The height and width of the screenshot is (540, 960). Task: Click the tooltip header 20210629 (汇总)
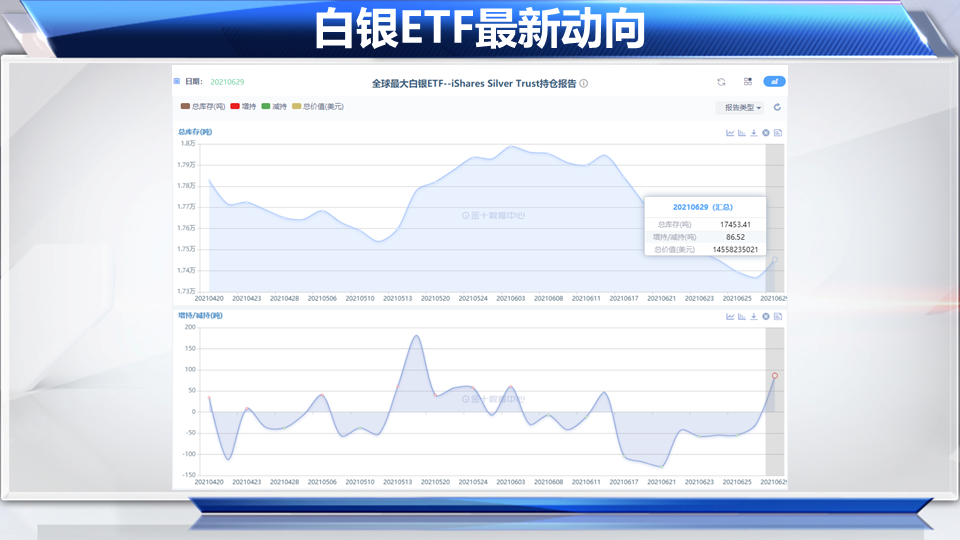point(702,208)
